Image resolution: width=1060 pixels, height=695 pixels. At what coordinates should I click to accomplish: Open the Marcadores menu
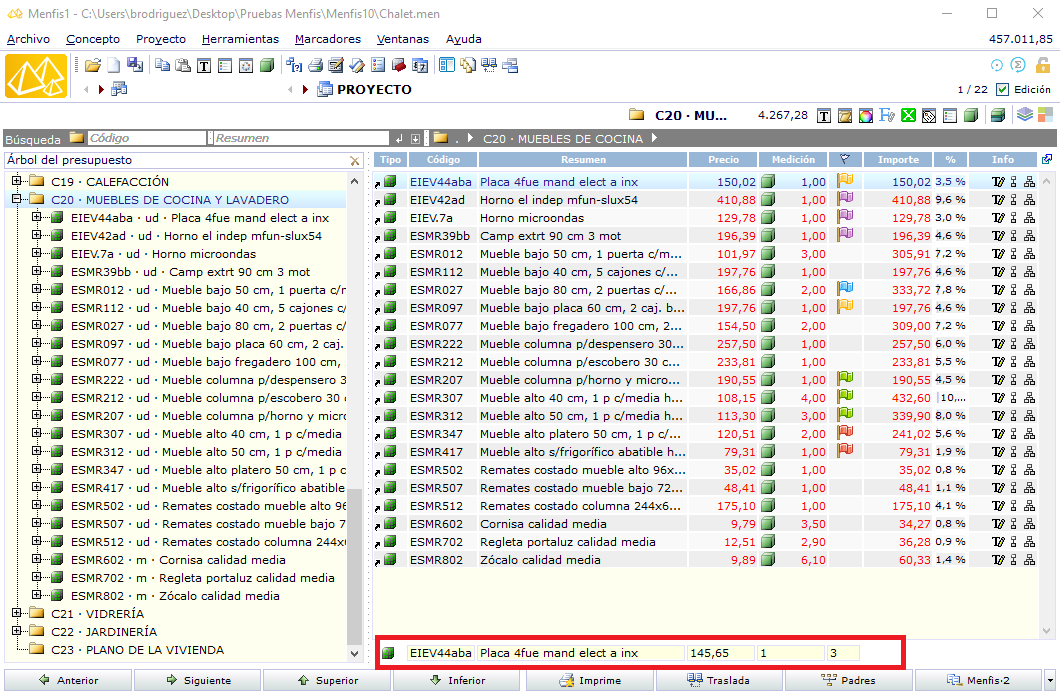[x=328, y=39]
